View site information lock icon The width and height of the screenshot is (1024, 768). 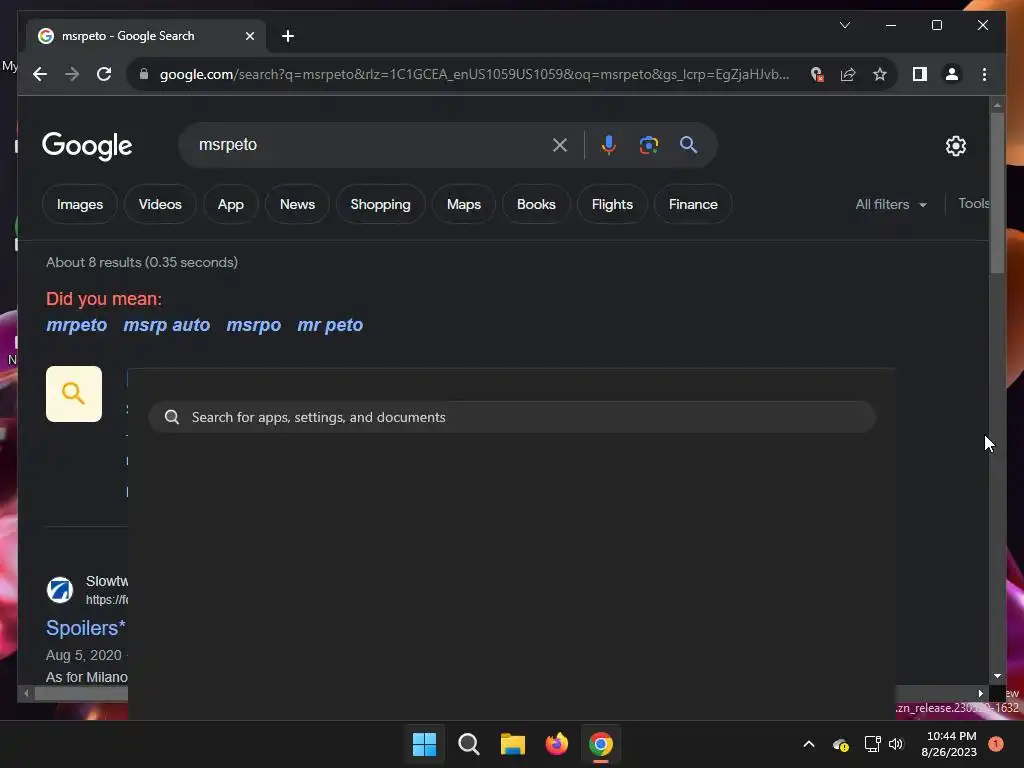[144, 74]
